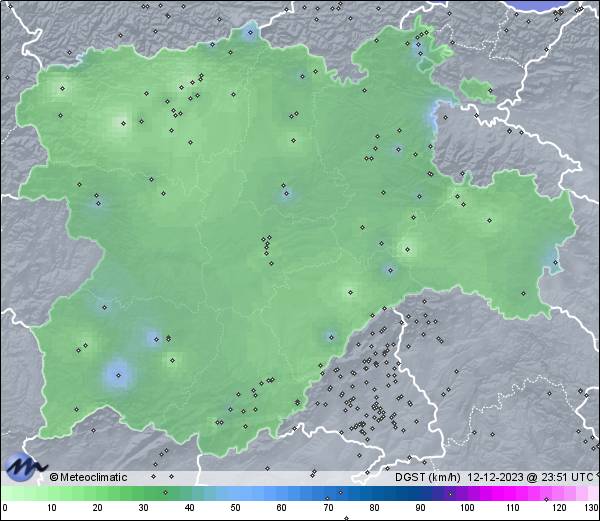Click the ©Meteoclimatic copyright text

click(88, 477)
